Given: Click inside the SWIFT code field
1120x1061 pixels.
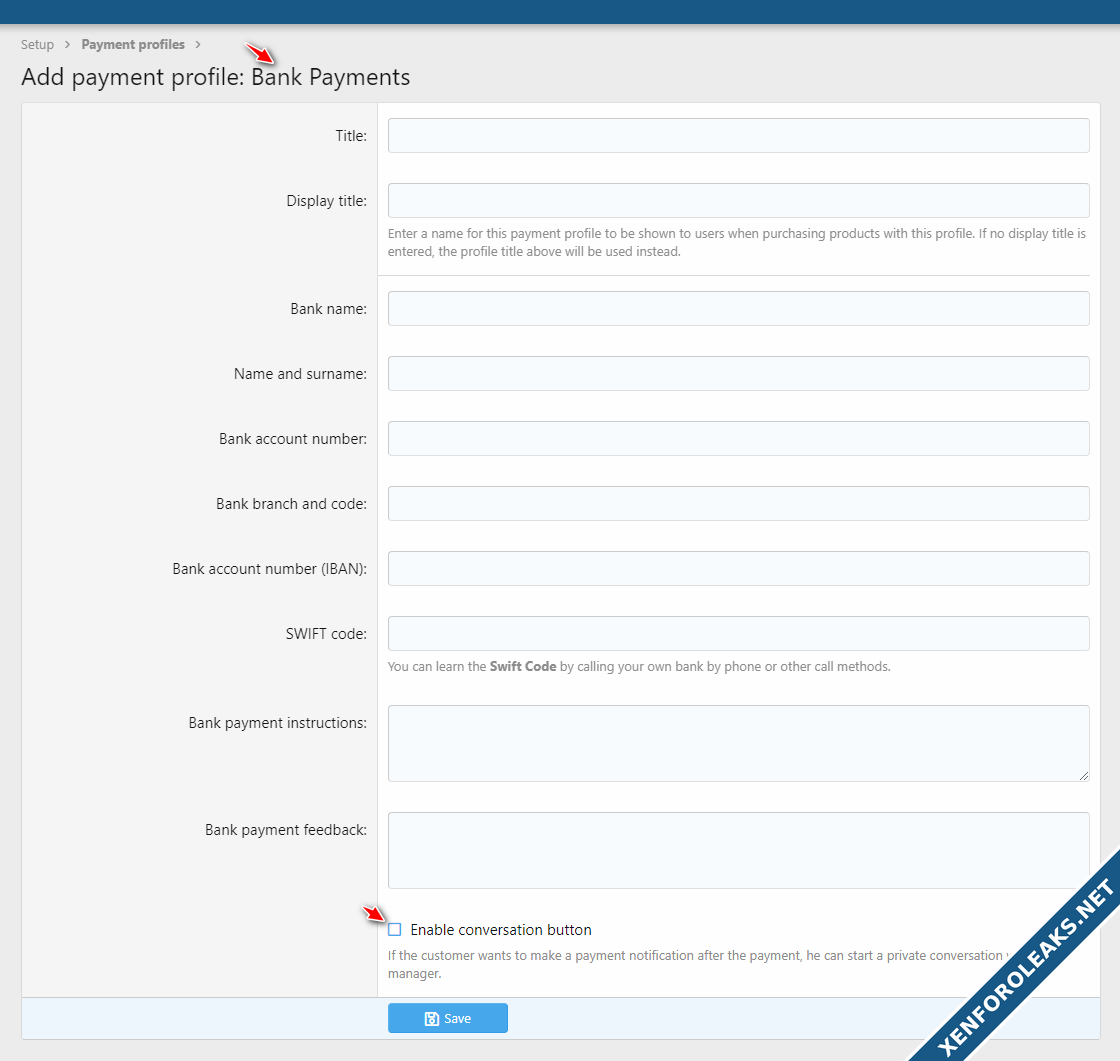Looking at the screenshot, I should point(738,634).
